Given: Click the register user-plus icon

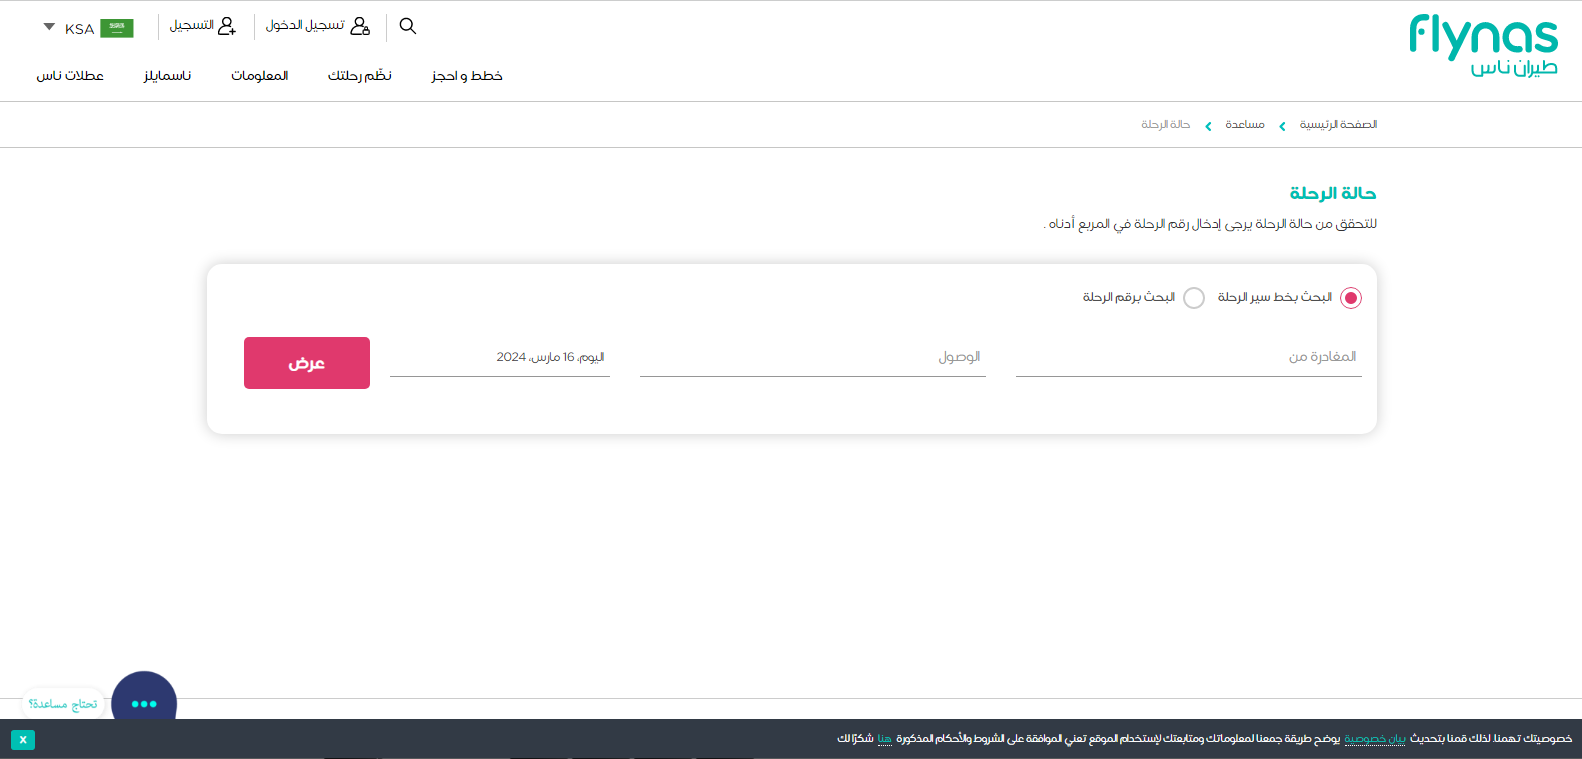Looking at the screenshot, I should pos(227,26).
